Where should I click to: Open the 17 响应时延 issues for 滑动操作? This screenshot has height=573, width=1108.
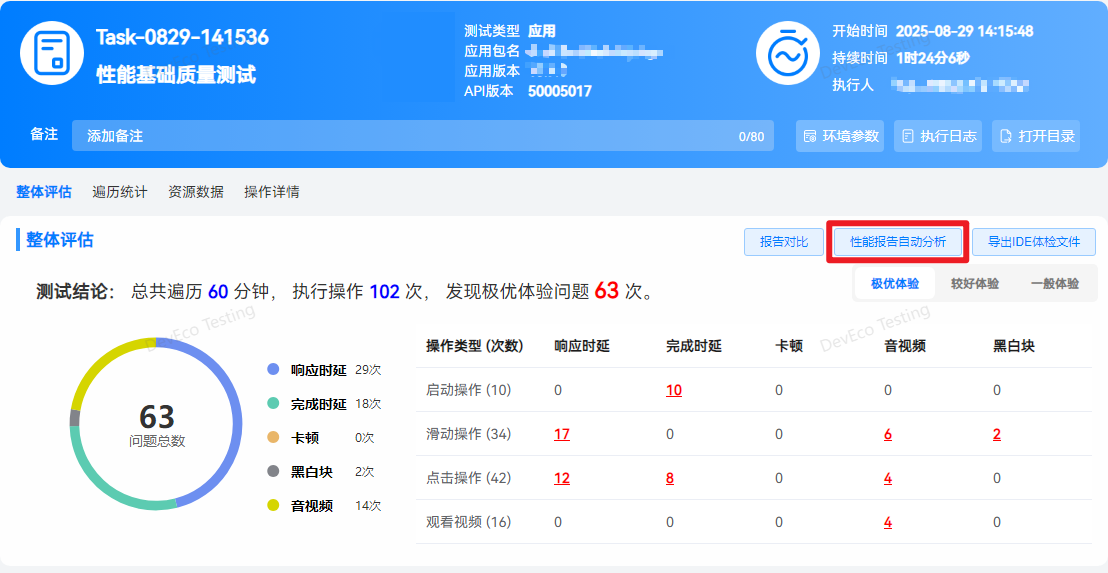point(562,435)
